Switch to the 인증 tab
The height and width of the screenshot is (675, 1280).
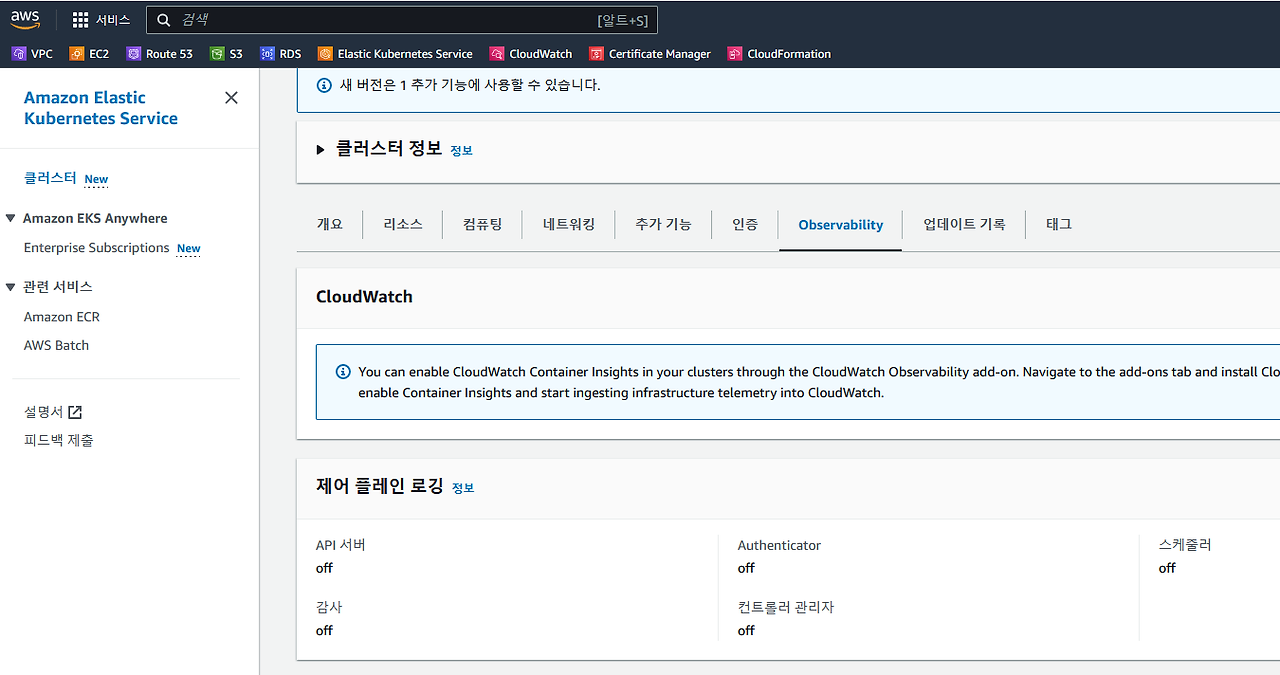(745, 224)
